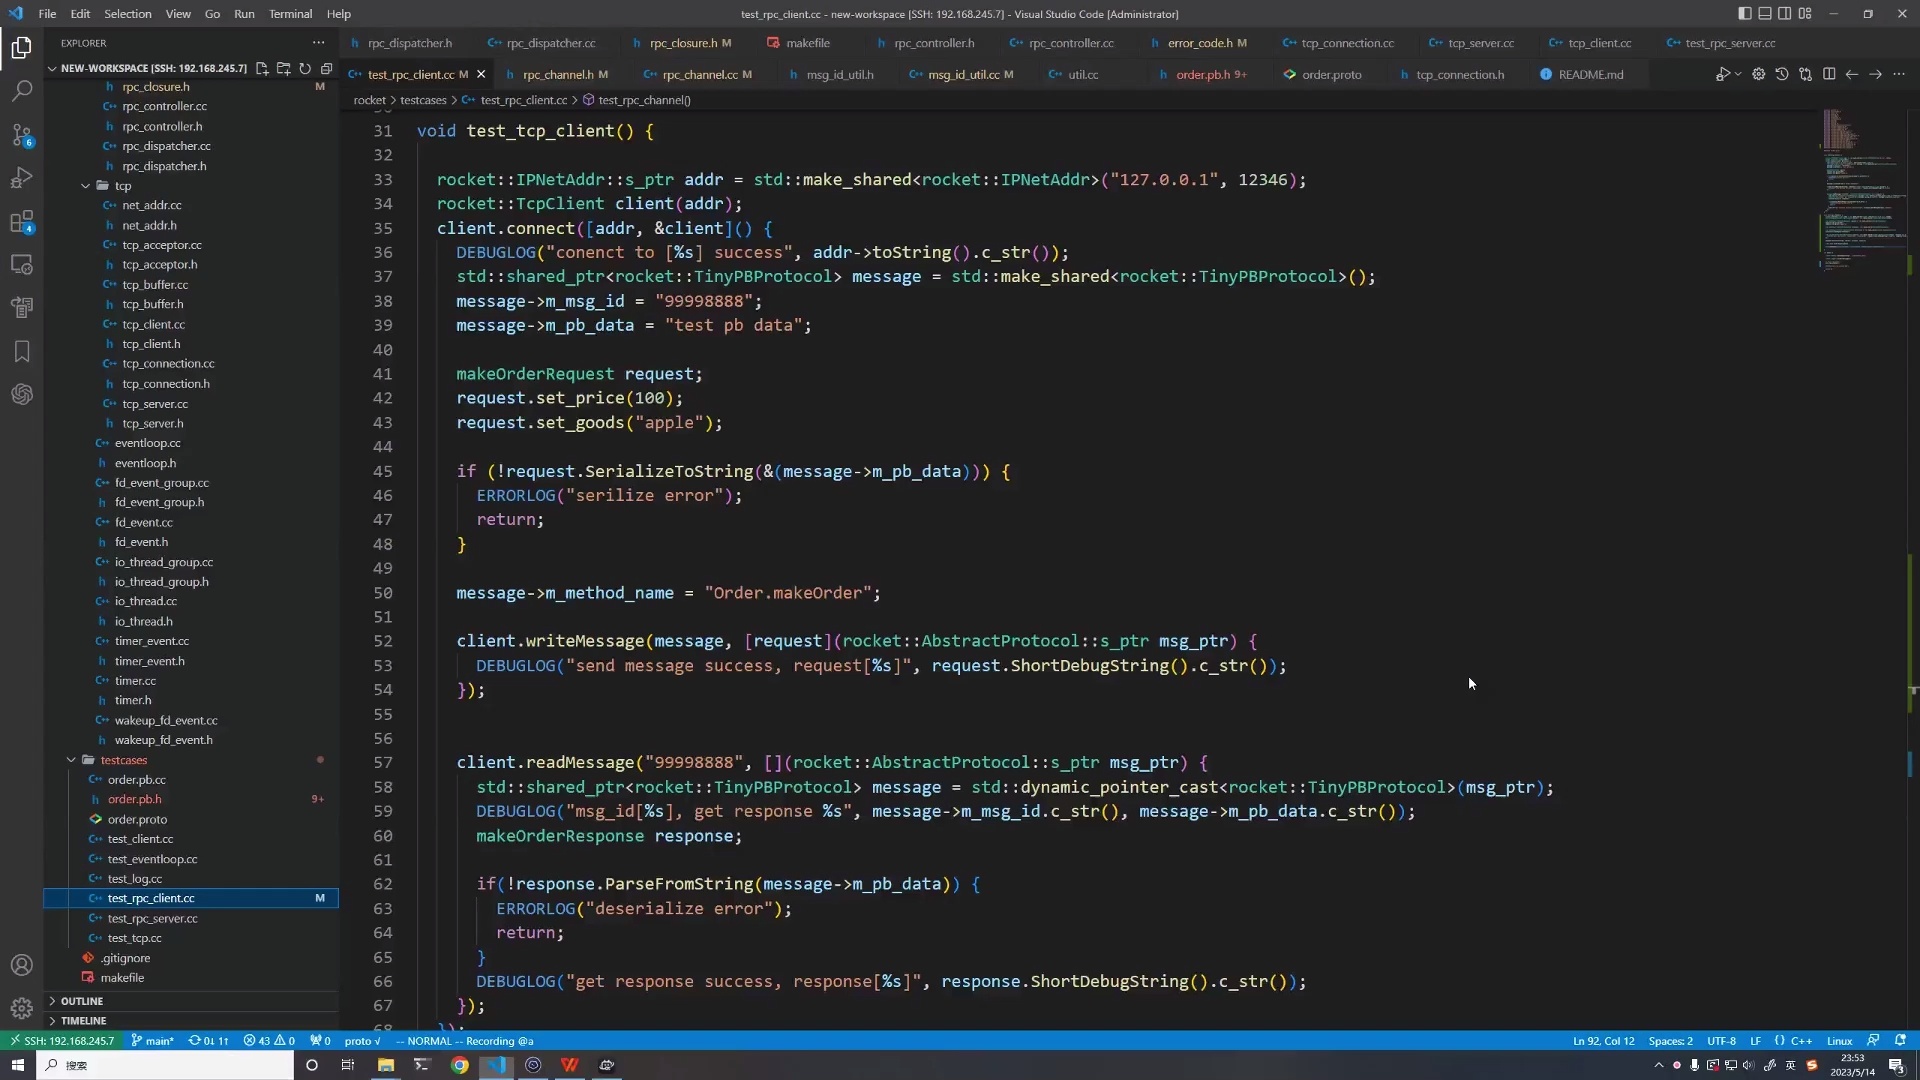Split the editor using the split icon
The width and height of the screenshot is (1920, 1080).
pos(1829,74)
